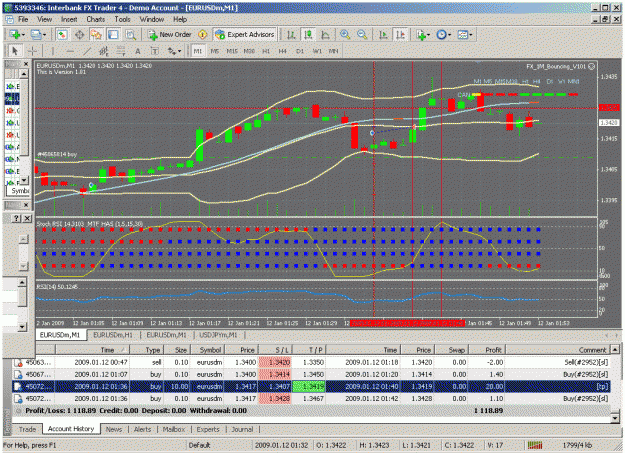Select the Text tool (A)
Viewport: 625px width, 453px height.
pos(138,51)
